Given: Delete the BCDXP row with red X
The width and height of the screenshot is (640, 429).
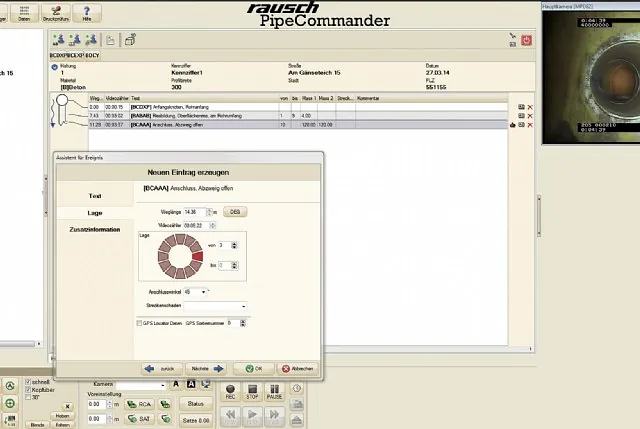Looking at the screenshot, I should pos(530,107).
